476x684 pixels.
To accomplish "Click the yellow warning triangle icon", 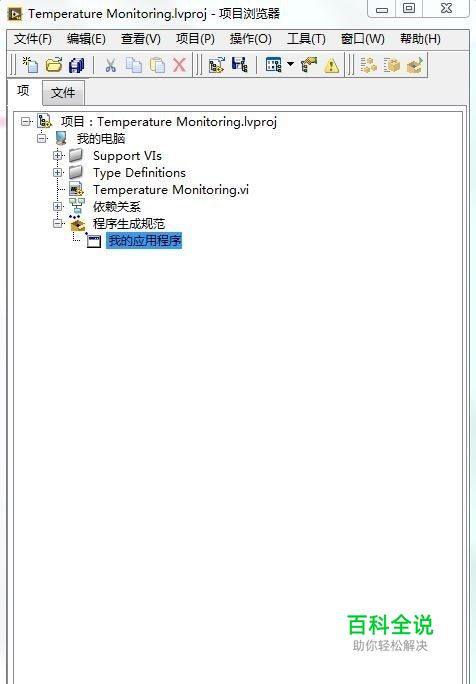I will coord(332,65).
